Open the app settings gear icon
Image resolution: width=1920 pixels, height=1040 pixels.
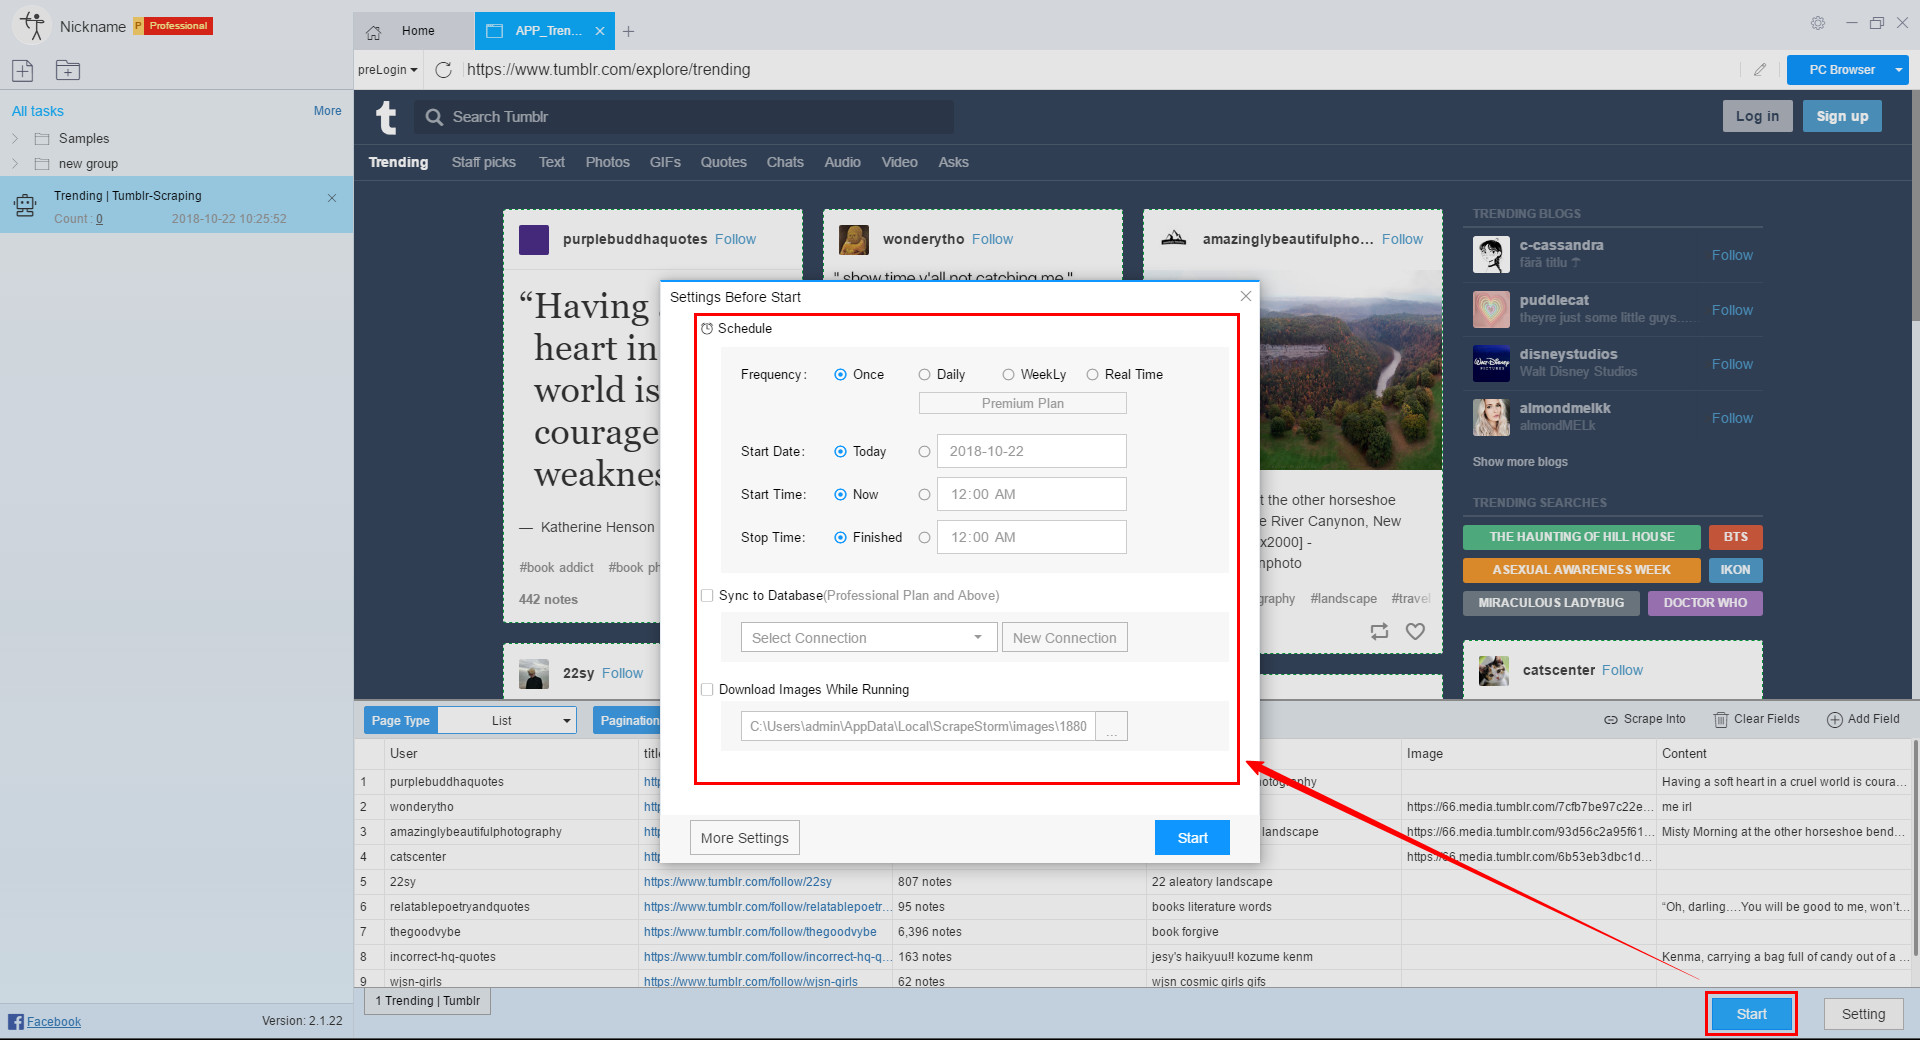pos(1818,23)
